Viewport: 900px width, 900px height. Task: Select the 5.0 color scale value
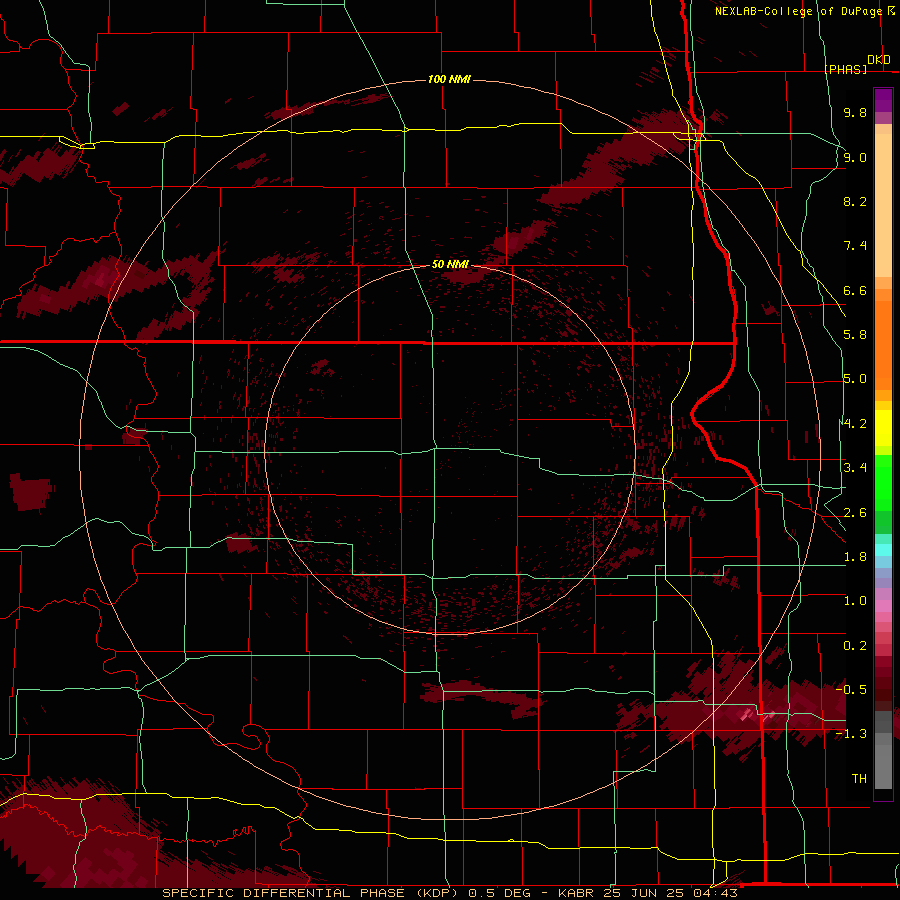click(855, 379)
